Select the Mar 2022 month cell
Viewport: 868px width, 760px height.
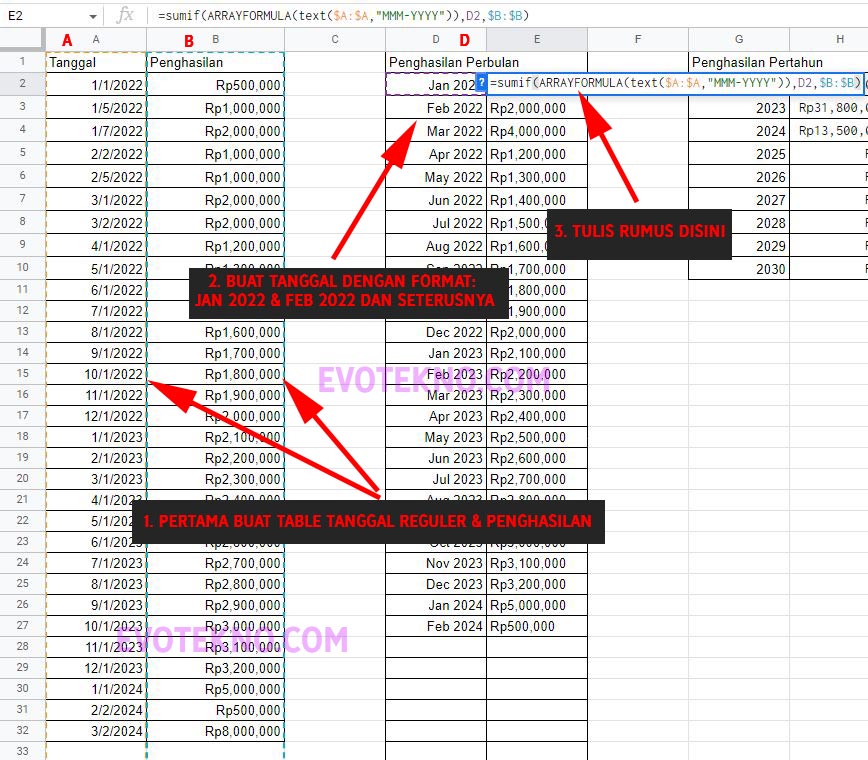pos(436,131)
